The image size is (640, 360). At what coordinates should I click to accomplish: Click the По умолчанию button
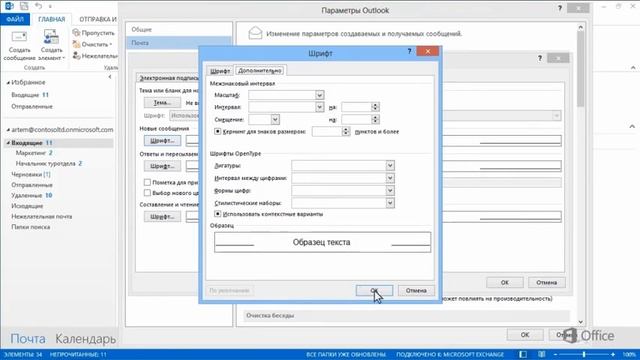(229, 290)
